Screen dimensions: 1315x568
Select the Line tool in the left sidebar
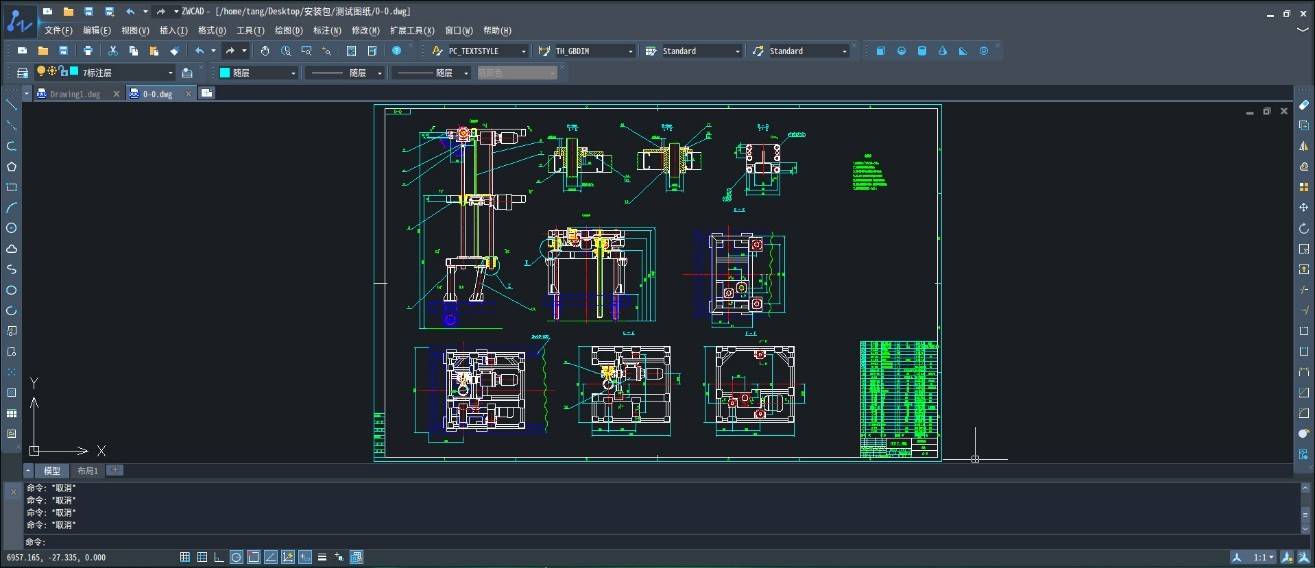click(12, 104)
